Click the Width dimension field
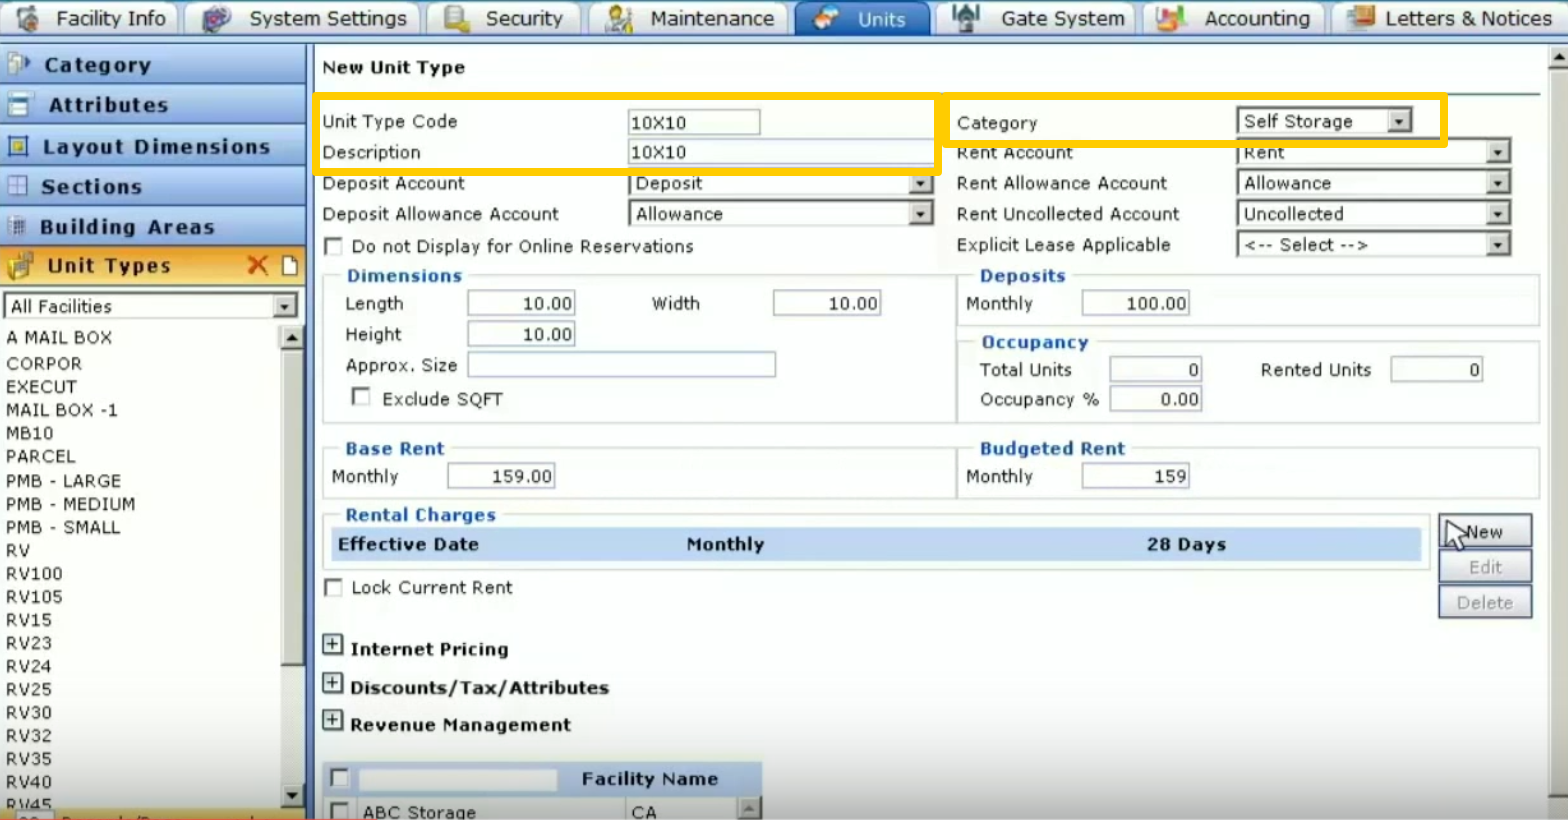 tap(827, 303)
